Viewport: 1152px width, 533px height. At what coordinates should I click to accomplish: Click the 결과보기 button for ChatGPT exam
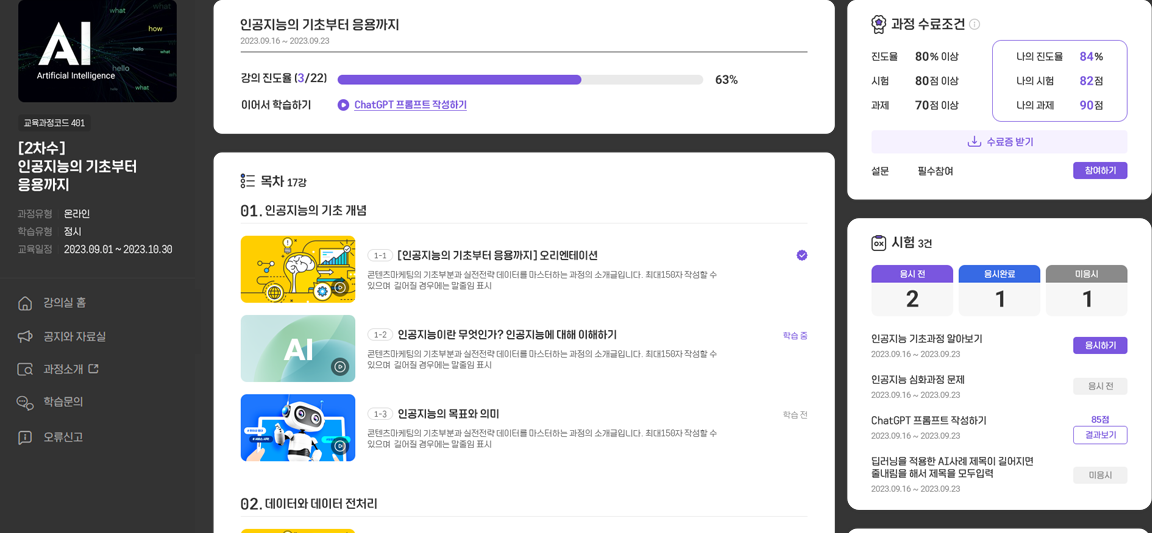[1100, 435]
